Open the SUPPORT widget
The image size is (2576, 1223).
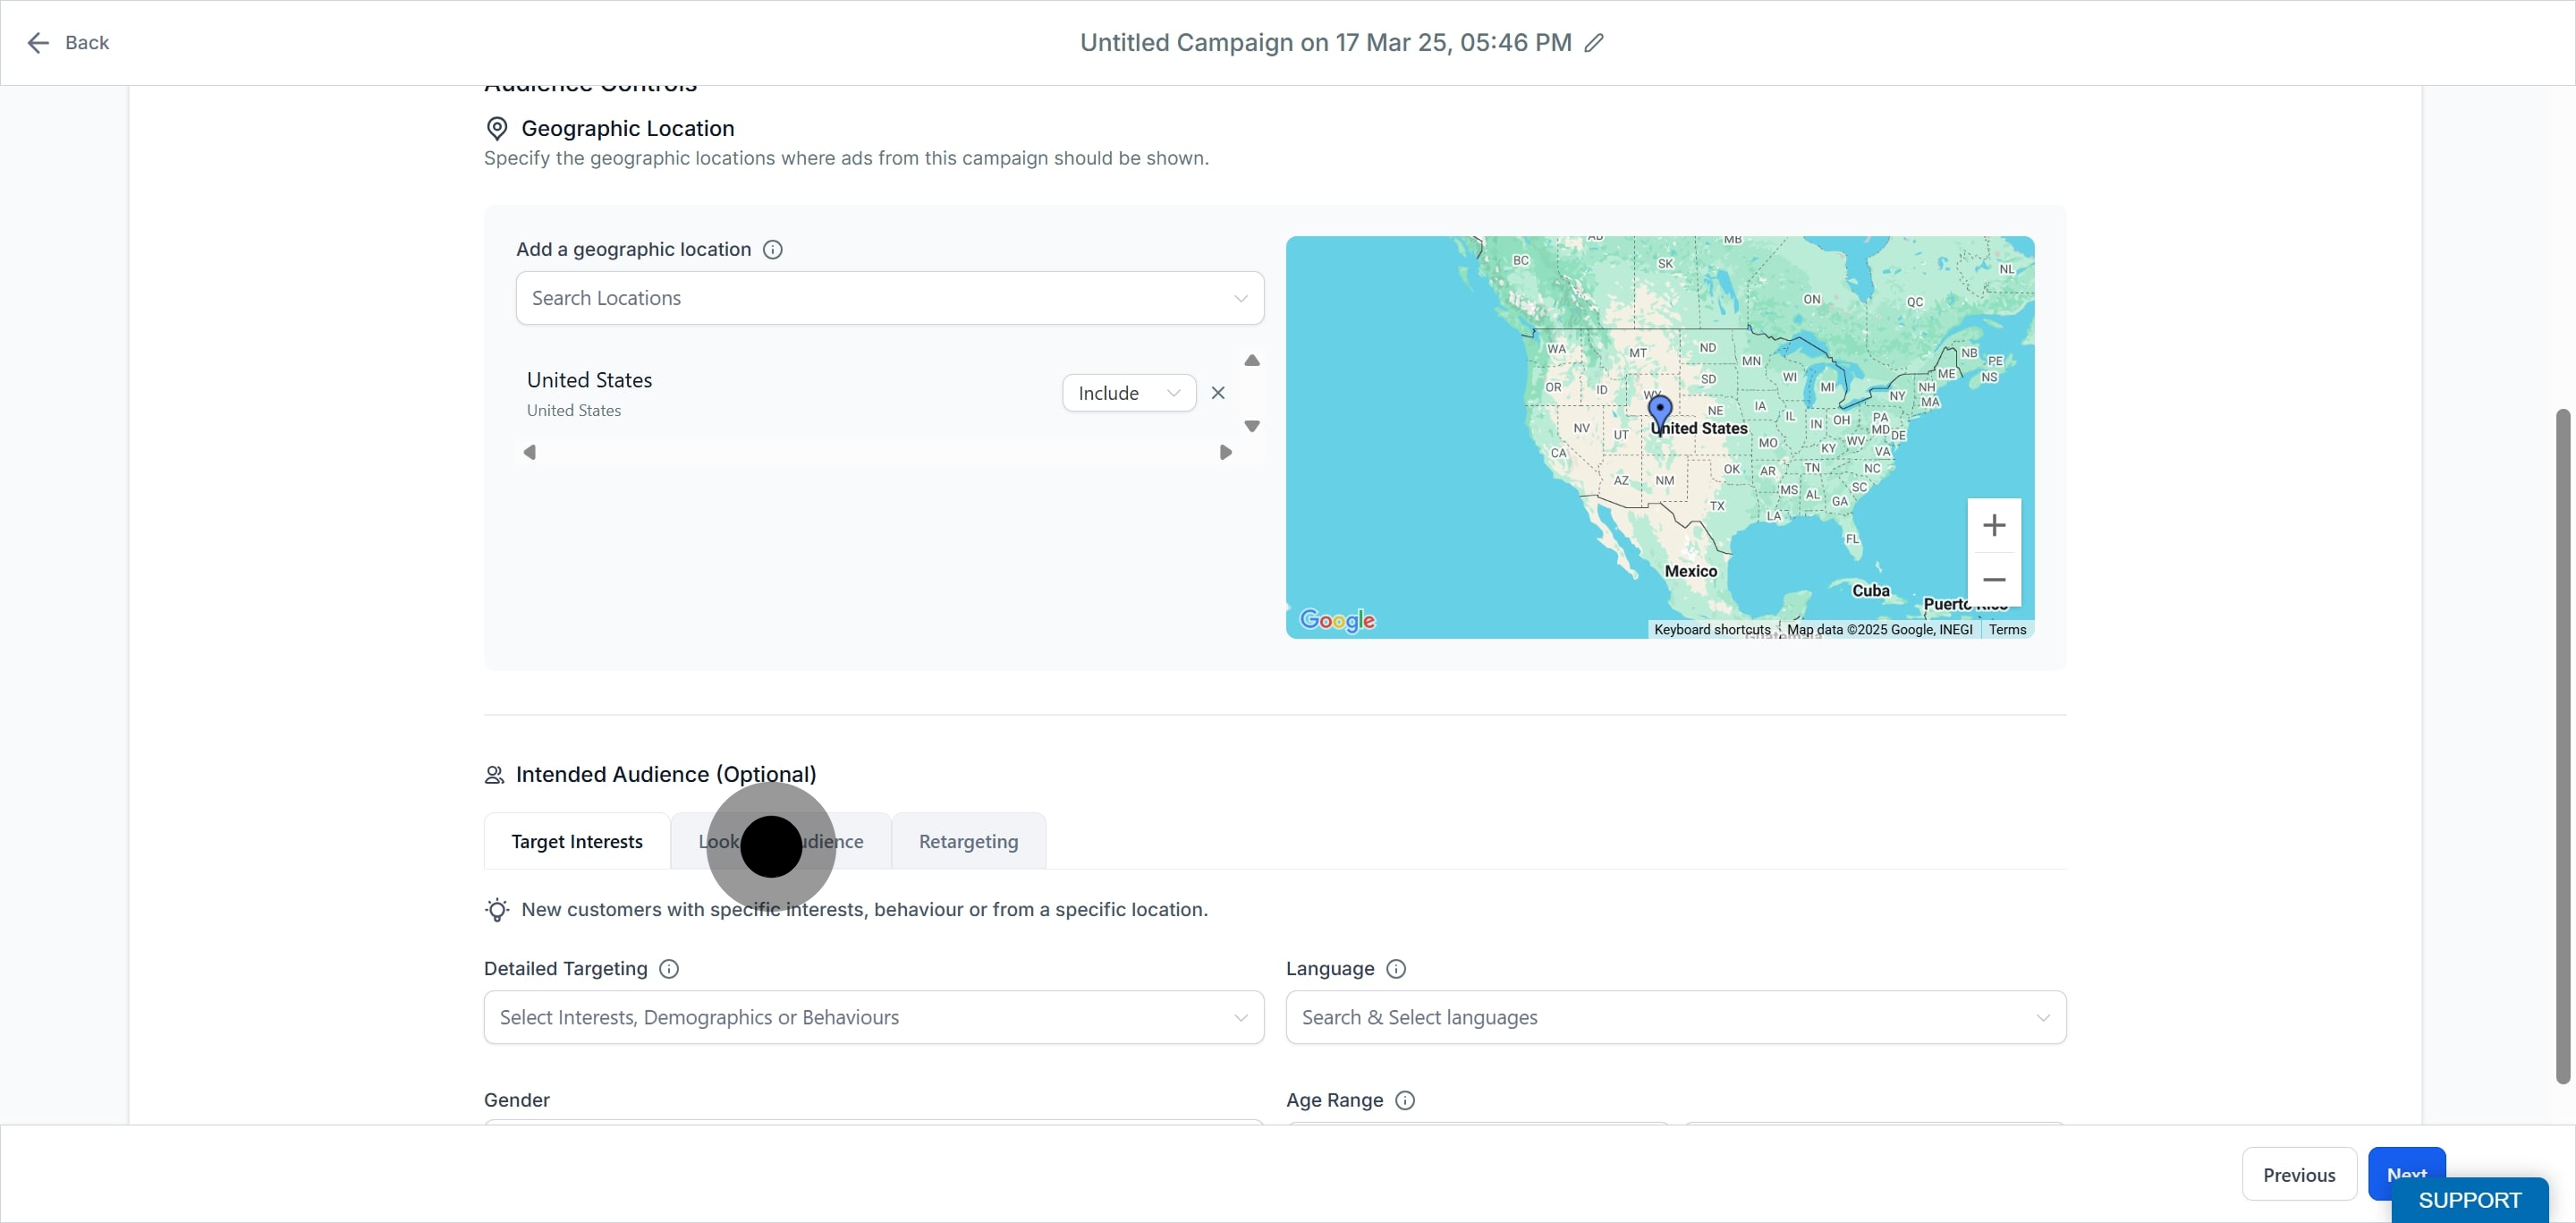pyautogui.click(x=2469, y=1200)
